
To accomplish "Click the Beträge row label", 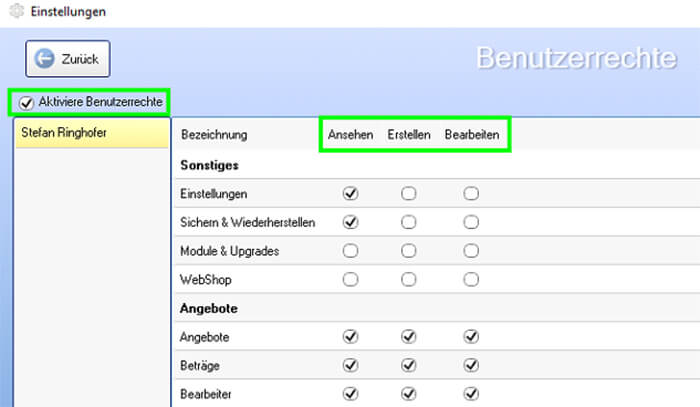I will coord(200,366).
